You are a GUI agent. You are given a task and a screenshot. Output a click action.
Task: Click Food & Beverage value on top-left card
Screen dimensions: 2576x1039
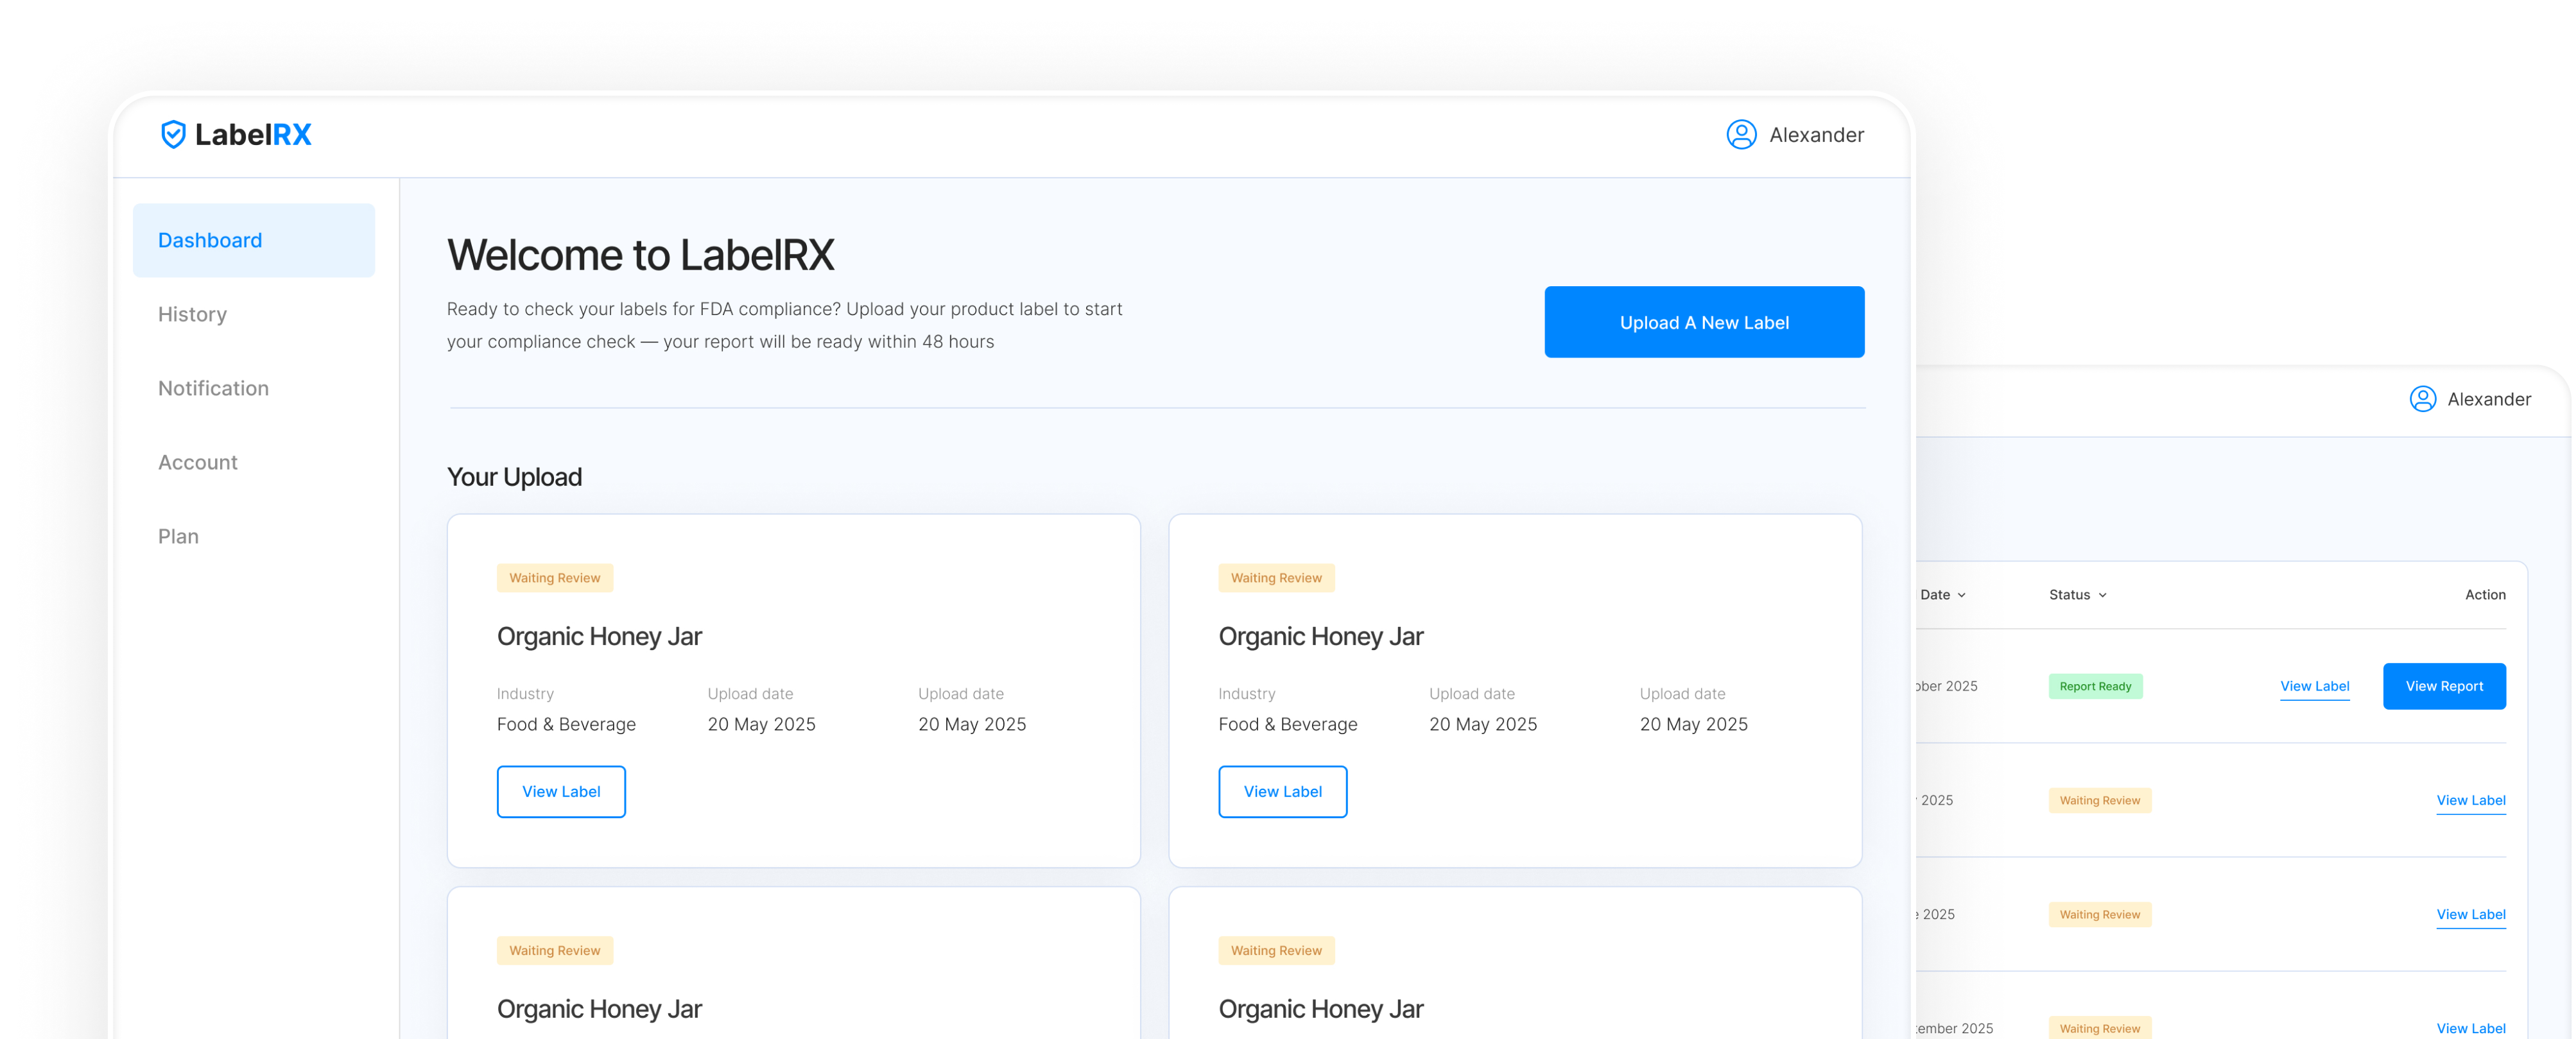[x=566, y=724]
